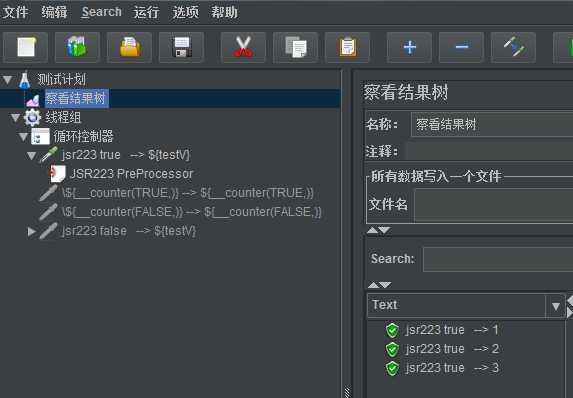Select JSR223 PreProcessor in the tree
Viewport: 573px width, 398px height.
tap(131, 174)
